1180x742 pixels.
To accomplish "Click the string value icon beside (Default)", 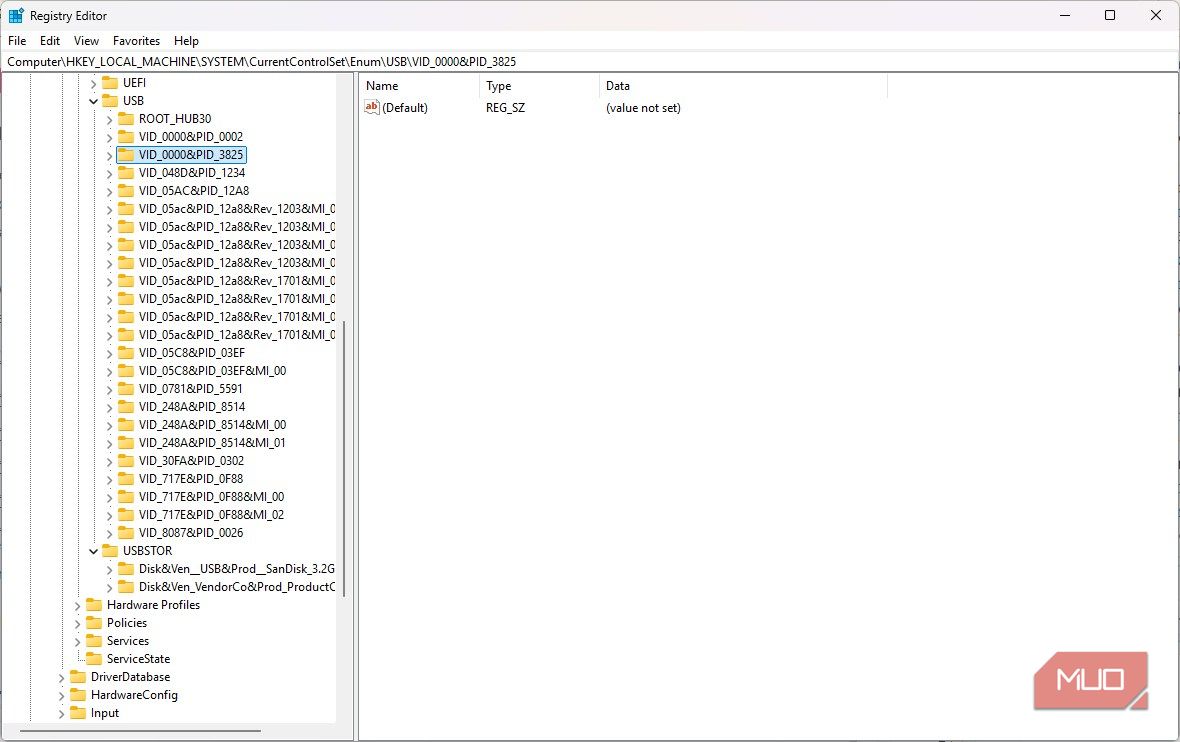I will 372,108.
